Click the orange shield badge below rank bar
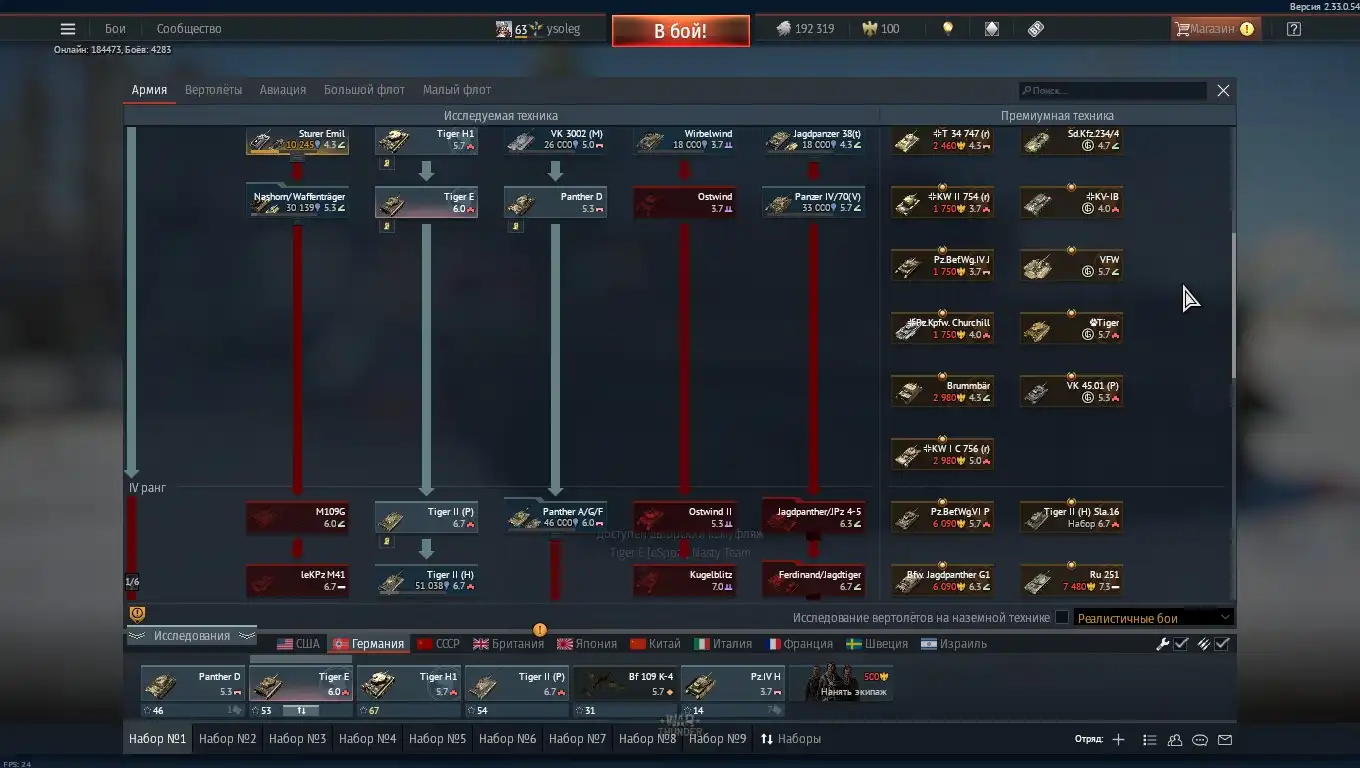The height and width of the screenshot is (768, 1360). click(138, 614)
